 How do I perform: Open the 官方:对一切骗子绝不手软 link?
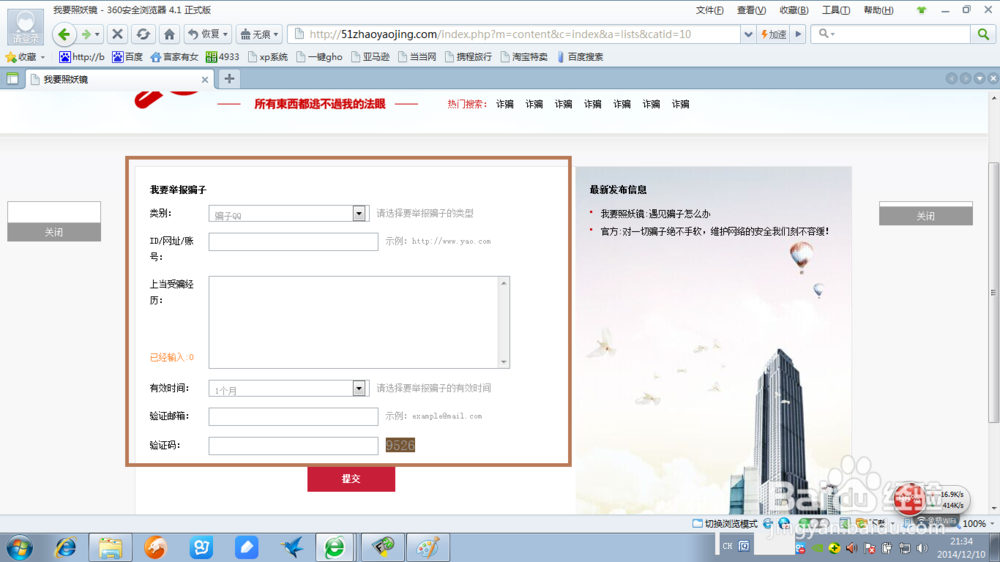click(x=714, y=232)
